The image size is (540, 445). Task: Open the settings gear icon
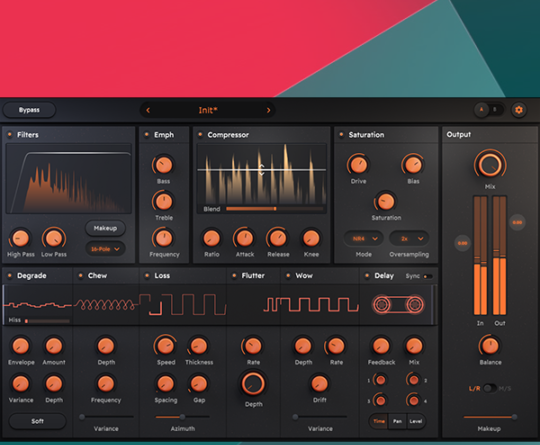click(x=519, y=110)
